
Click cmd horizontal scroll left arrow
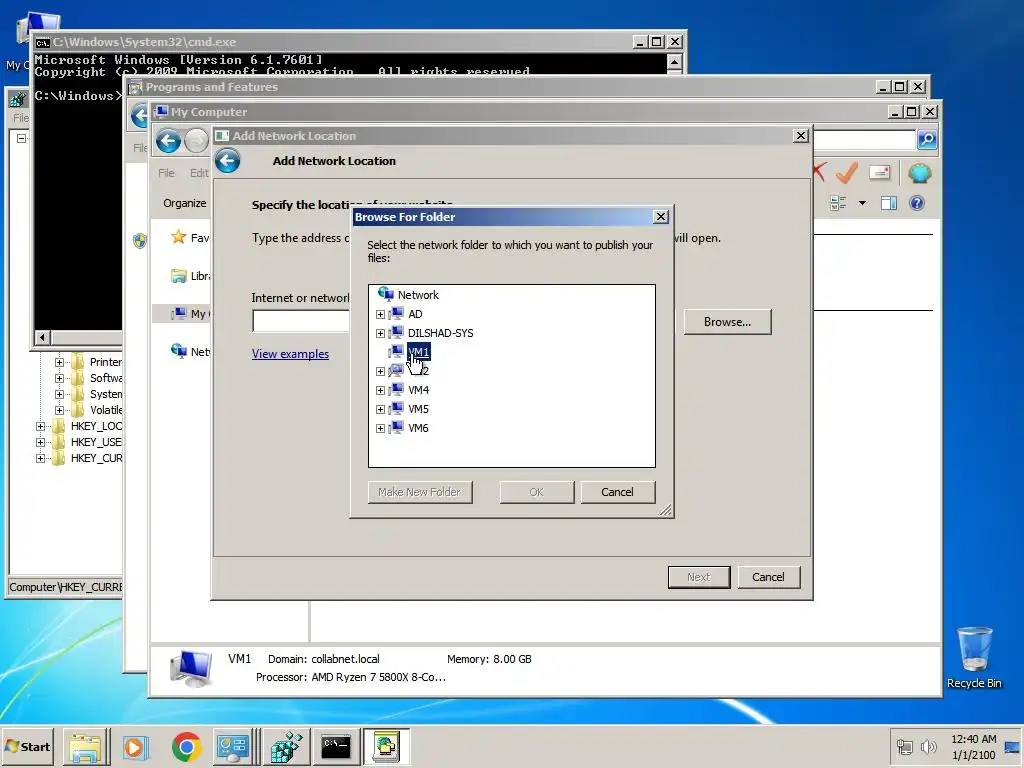coord(42,338)
